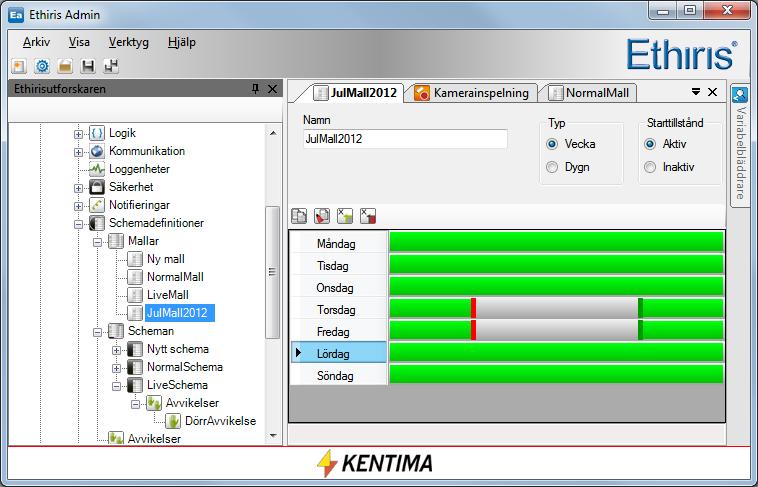Click the Variabelbläddrare side panel icon
The width and height of the screenshot is (758, 487).
point(740,94)
